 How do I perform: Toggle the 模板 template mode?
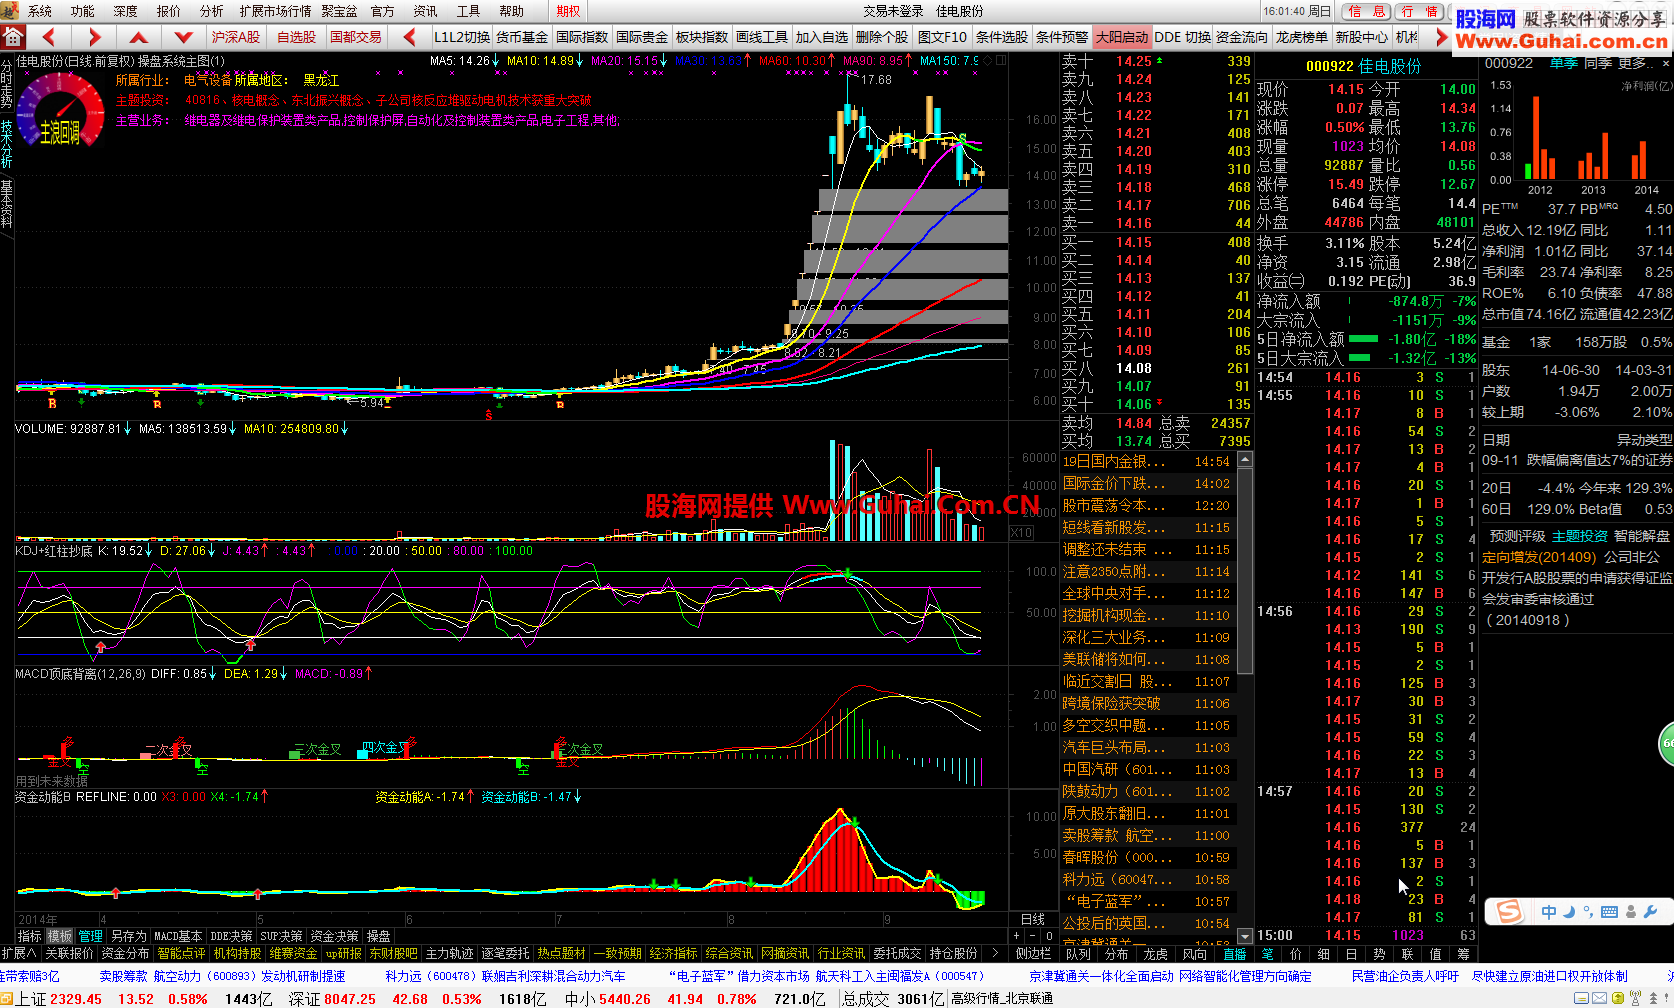[60, 936]
